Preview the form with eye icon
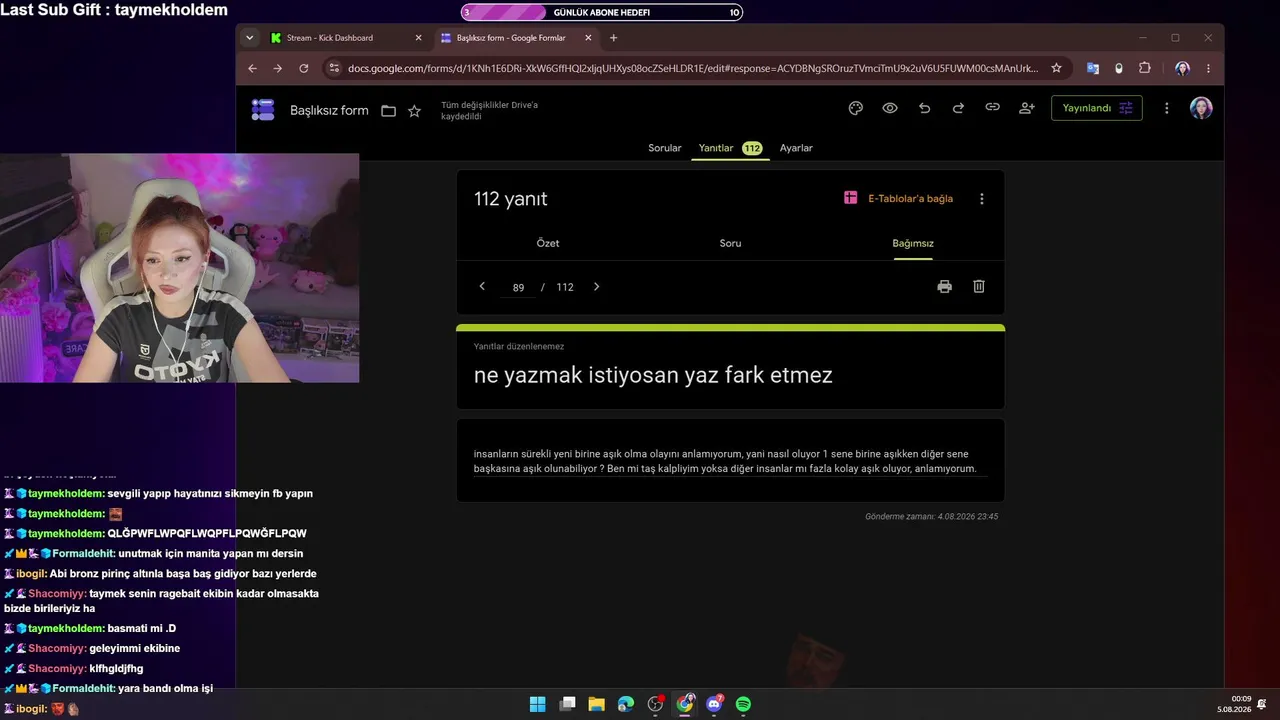Screen dimensions: 1280x720 coord(890,108)
